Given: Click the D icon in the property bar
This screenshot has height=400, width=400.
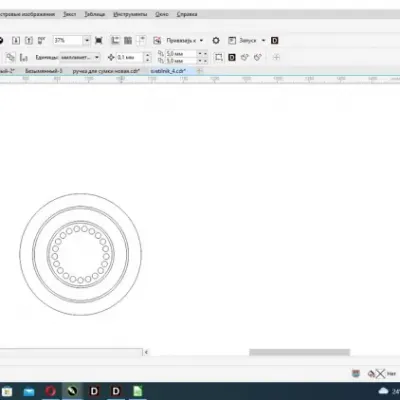Looking at the screenshot, I should 232,57.
